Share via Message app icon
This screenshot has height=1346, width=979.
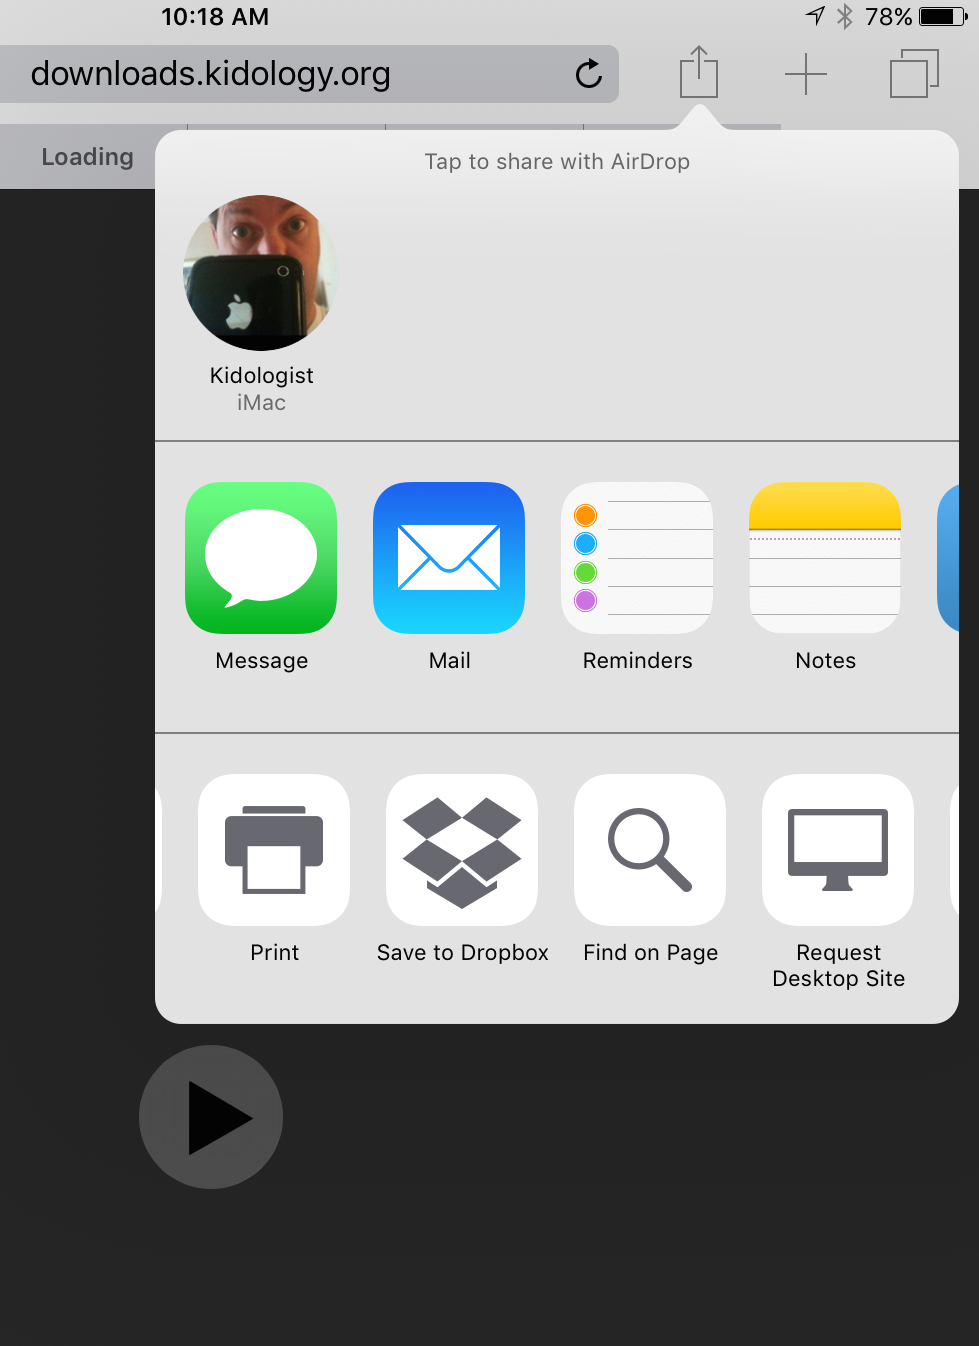(x=261, y=558)
